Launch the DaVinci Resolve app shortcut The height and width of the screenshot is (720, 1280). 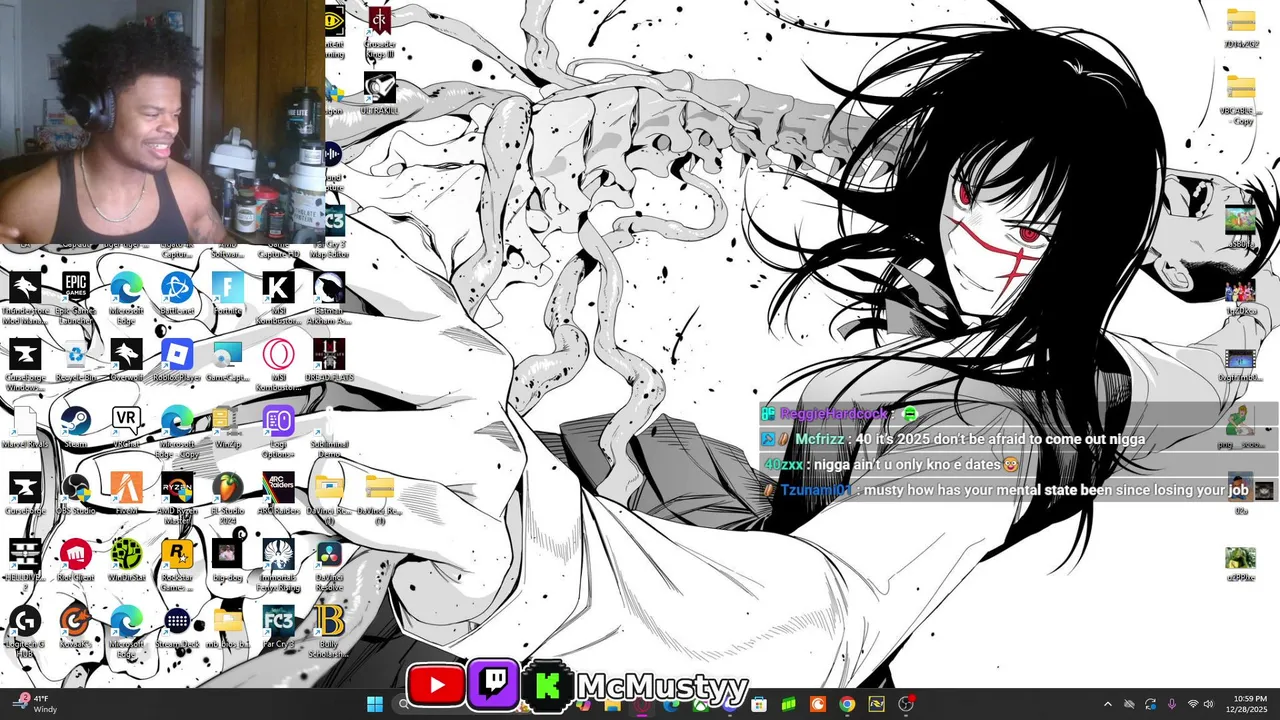pos(329,566)
